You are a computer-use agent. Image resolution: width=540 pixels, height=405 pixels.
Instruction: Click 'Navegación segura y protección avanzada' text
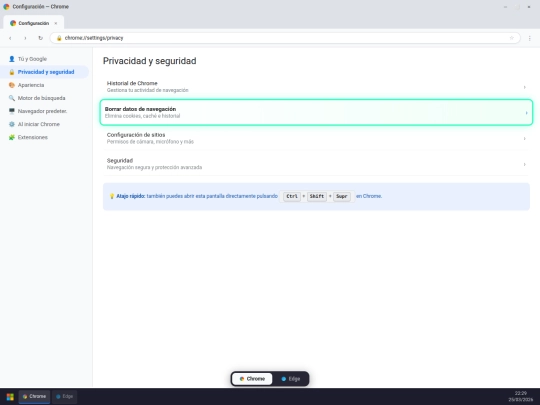(x=154, y=168)
